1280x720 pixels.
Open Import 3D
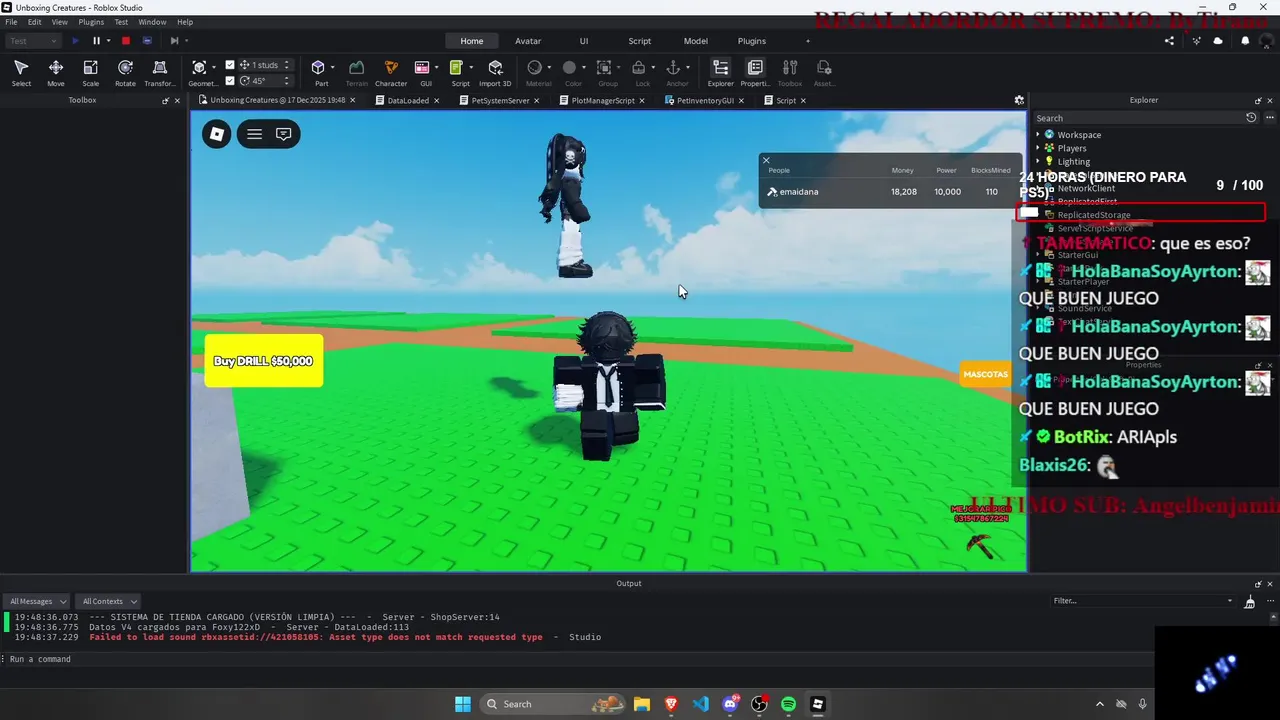click(x=495, y=72)
